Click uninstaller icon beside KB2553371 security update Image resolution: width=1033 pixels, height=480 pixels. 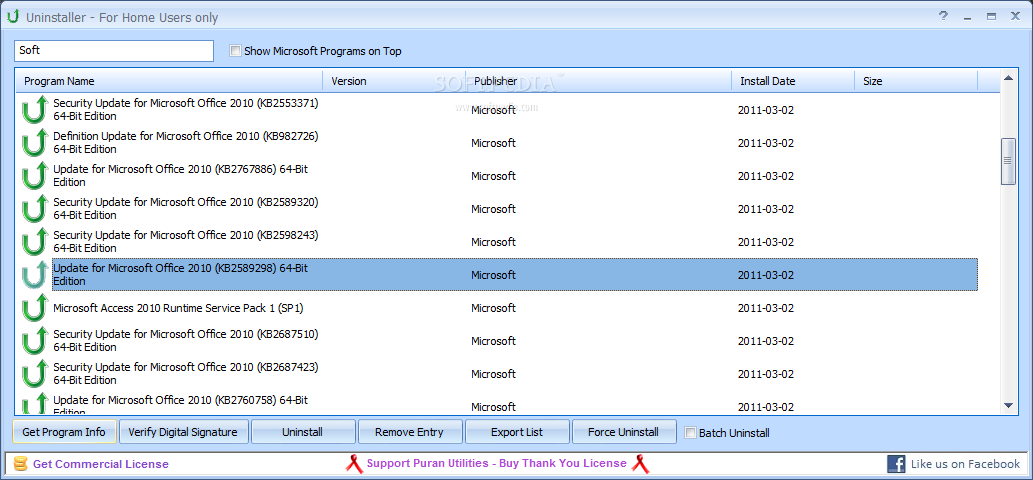coord(35,110)
